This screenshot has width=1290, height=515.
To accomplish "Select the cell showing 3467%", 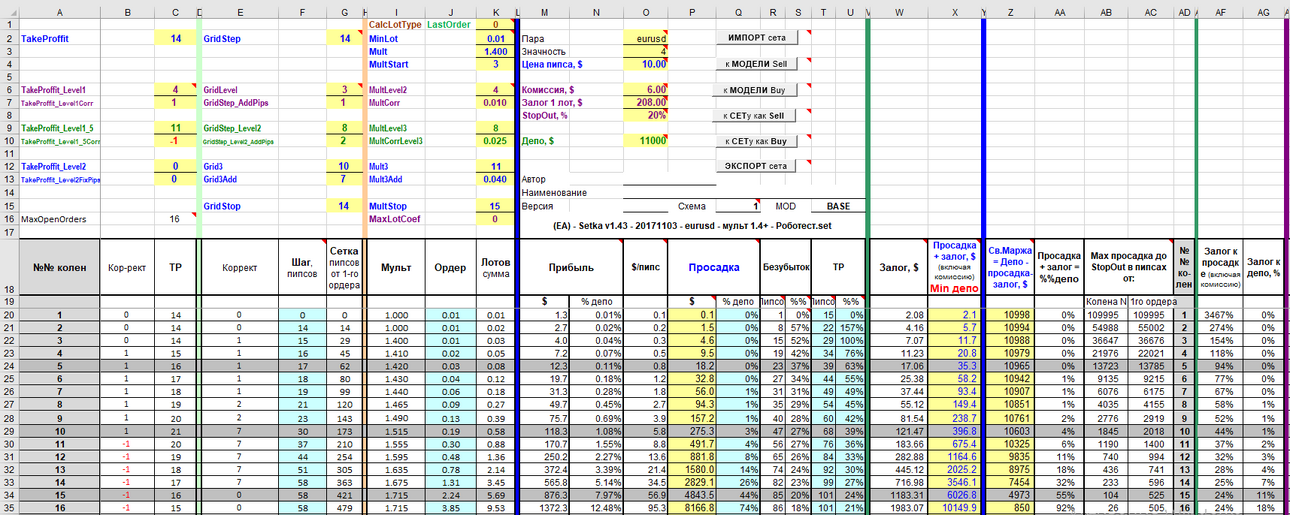I will 1220,314.
